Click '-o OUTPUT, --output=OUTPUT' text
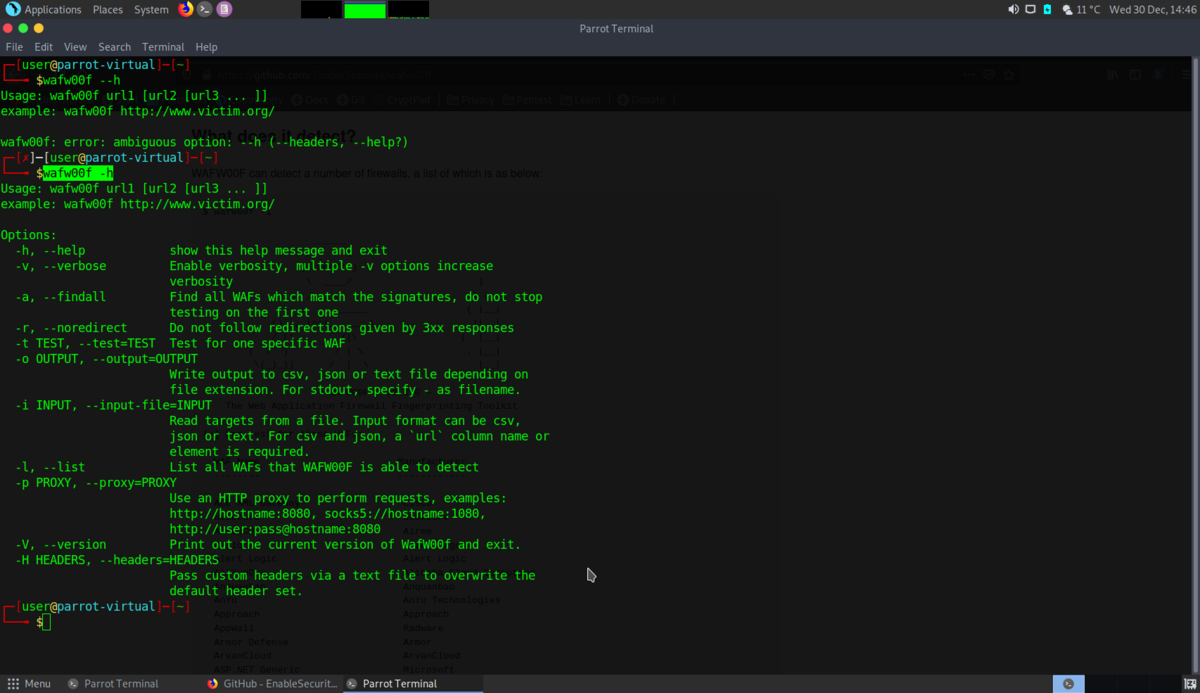 click(106, 359)
